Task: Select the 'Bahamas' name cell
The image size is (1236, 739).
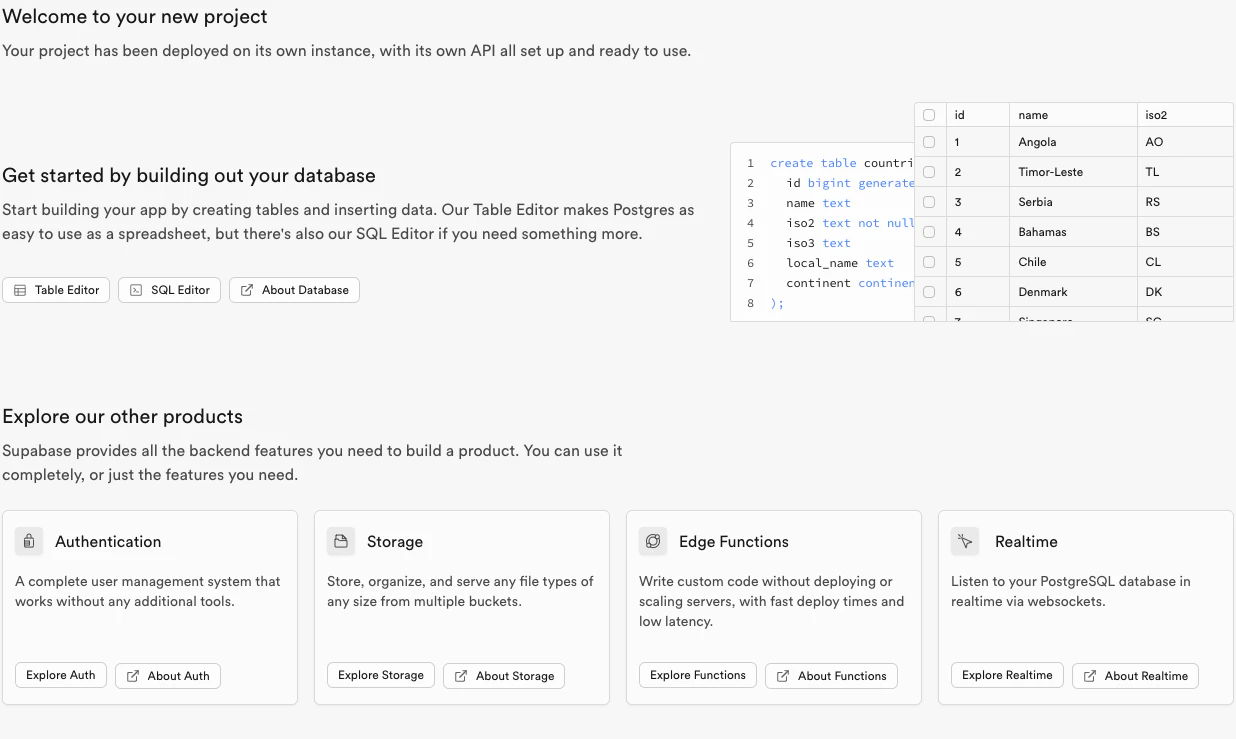Action: pyautogui.click(x=1073, y=232)
